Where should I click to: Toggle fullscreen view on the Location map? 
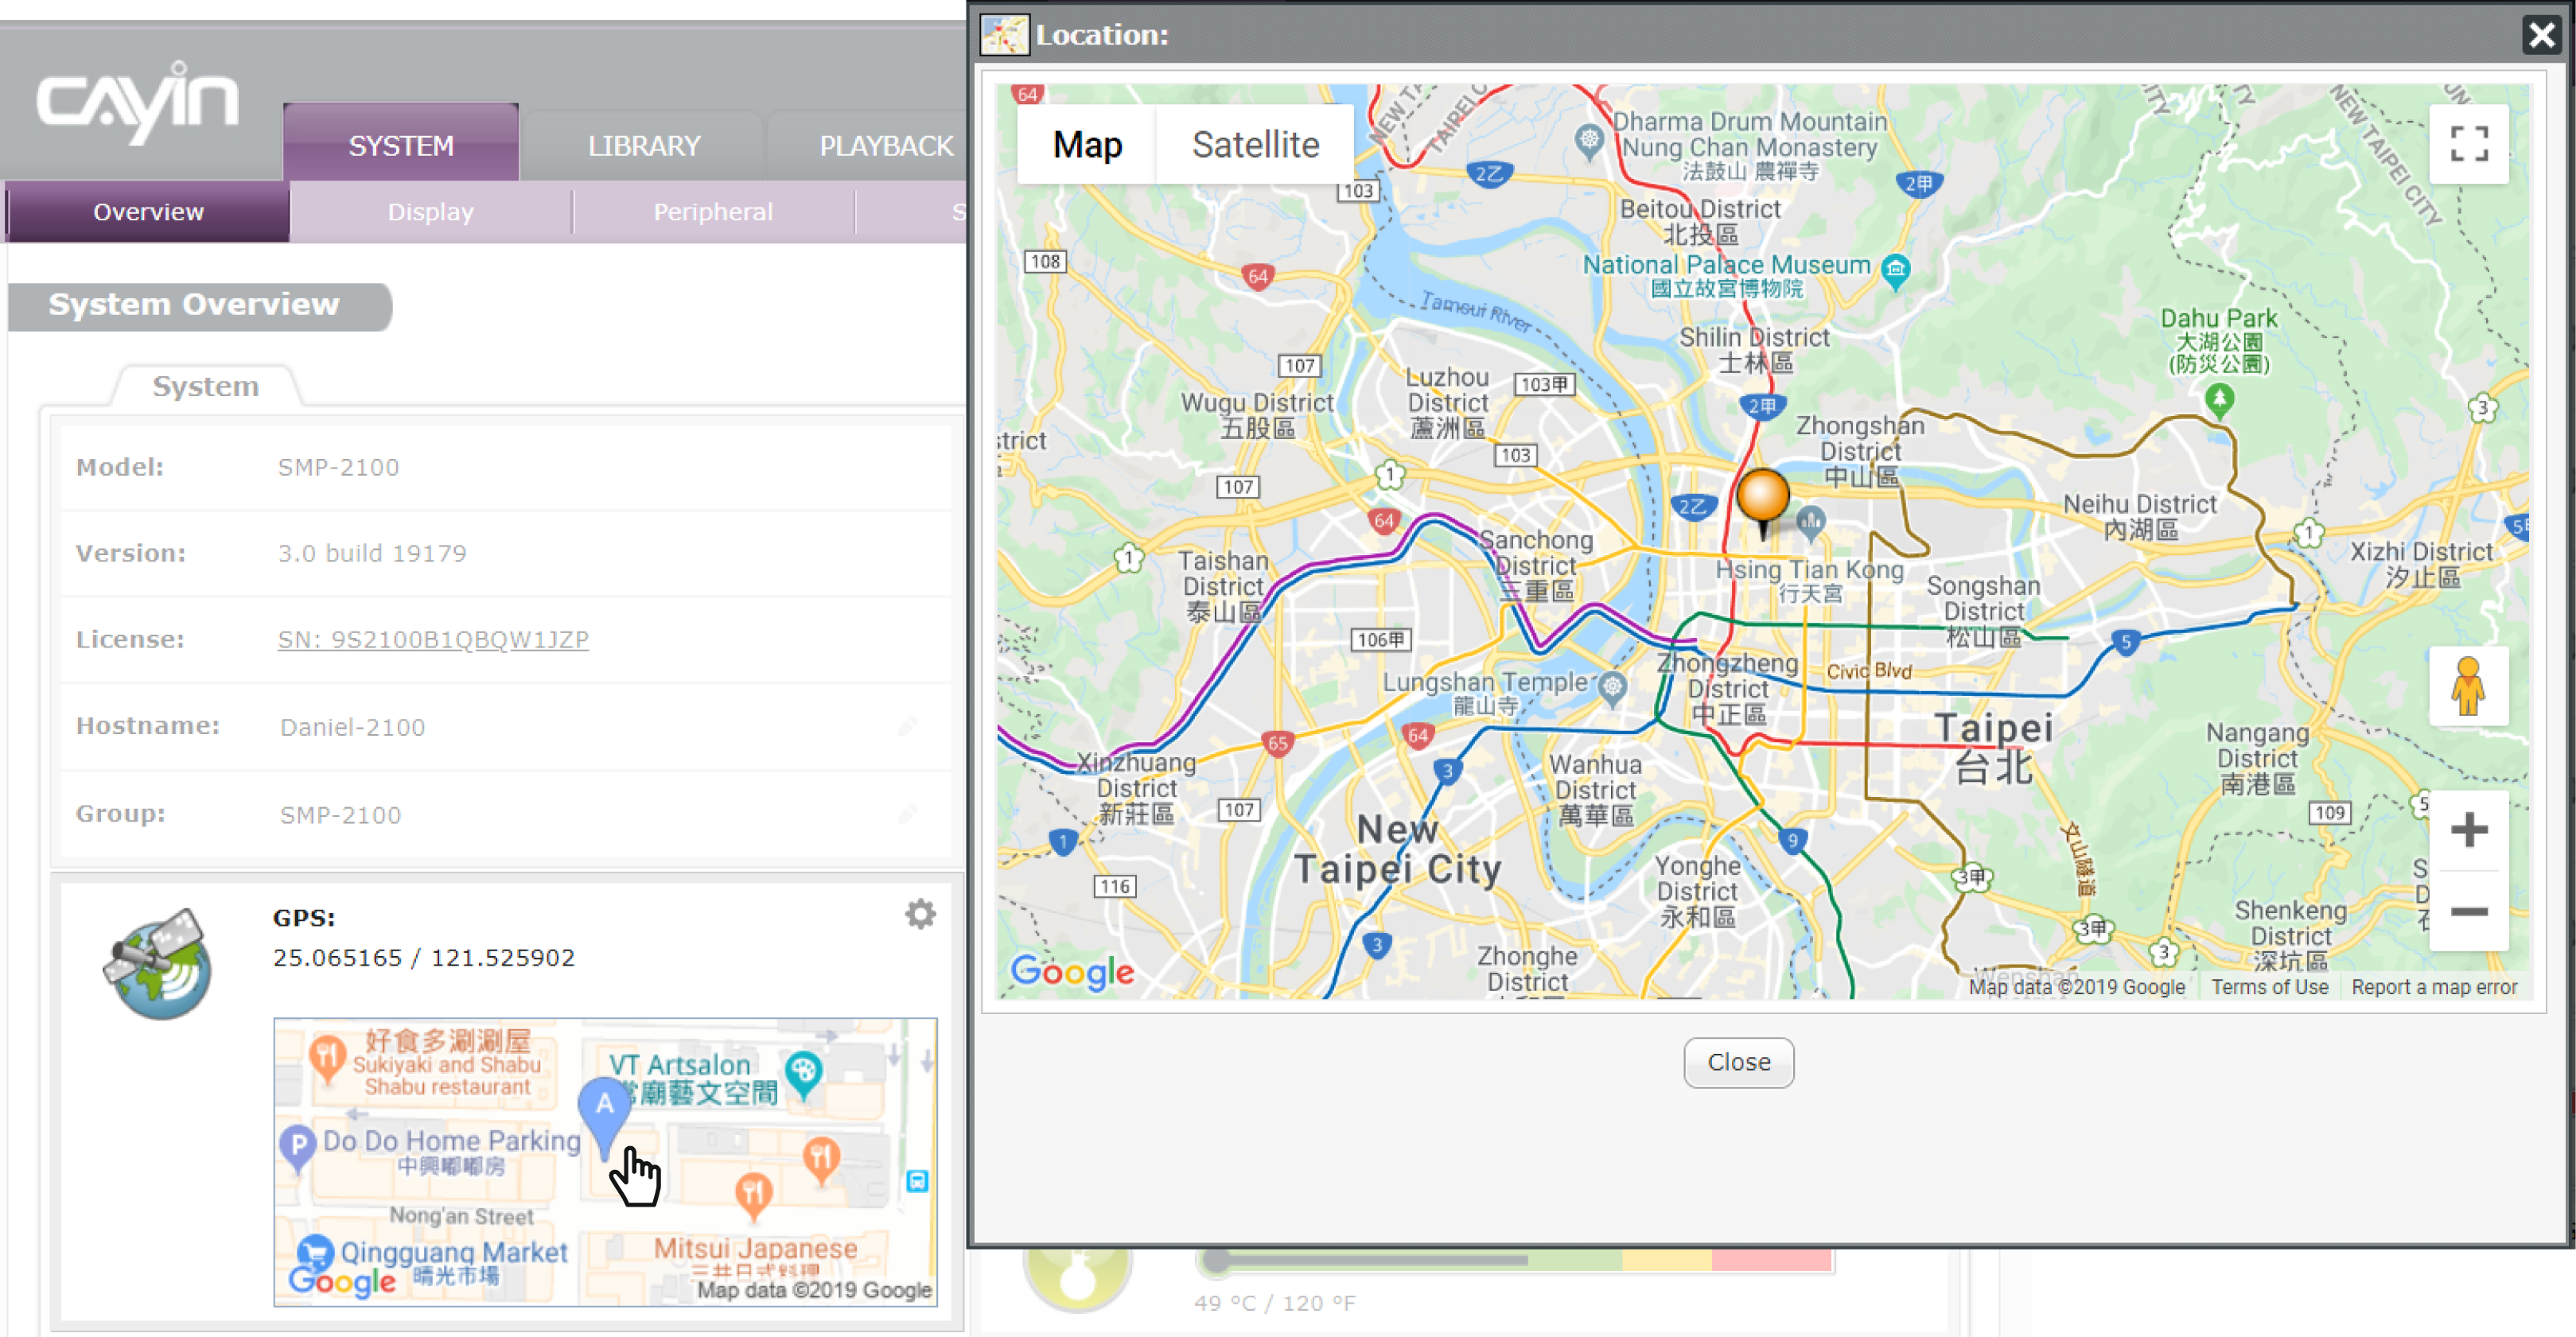pyautogui.click(x=2468, y=143)
